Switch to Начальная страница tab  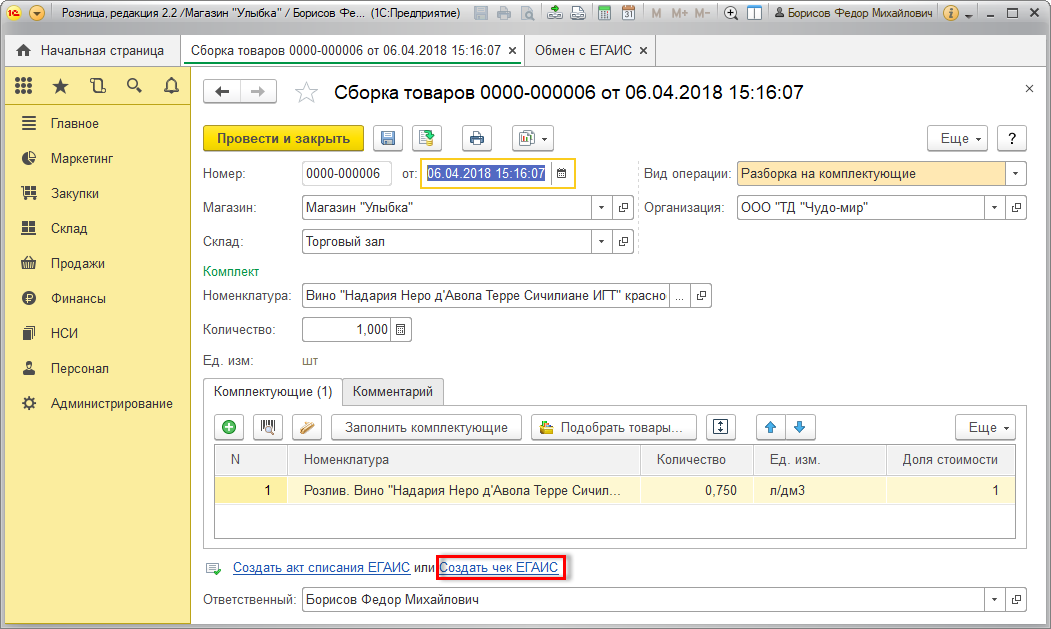click(92, 50)
